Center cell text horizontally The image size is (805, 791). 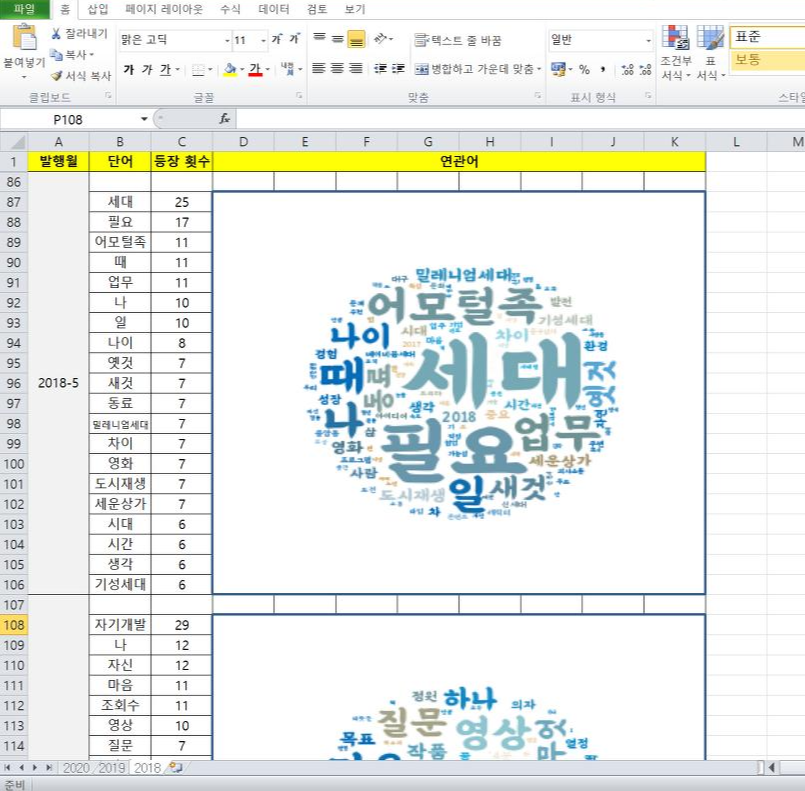click(337, 68)
